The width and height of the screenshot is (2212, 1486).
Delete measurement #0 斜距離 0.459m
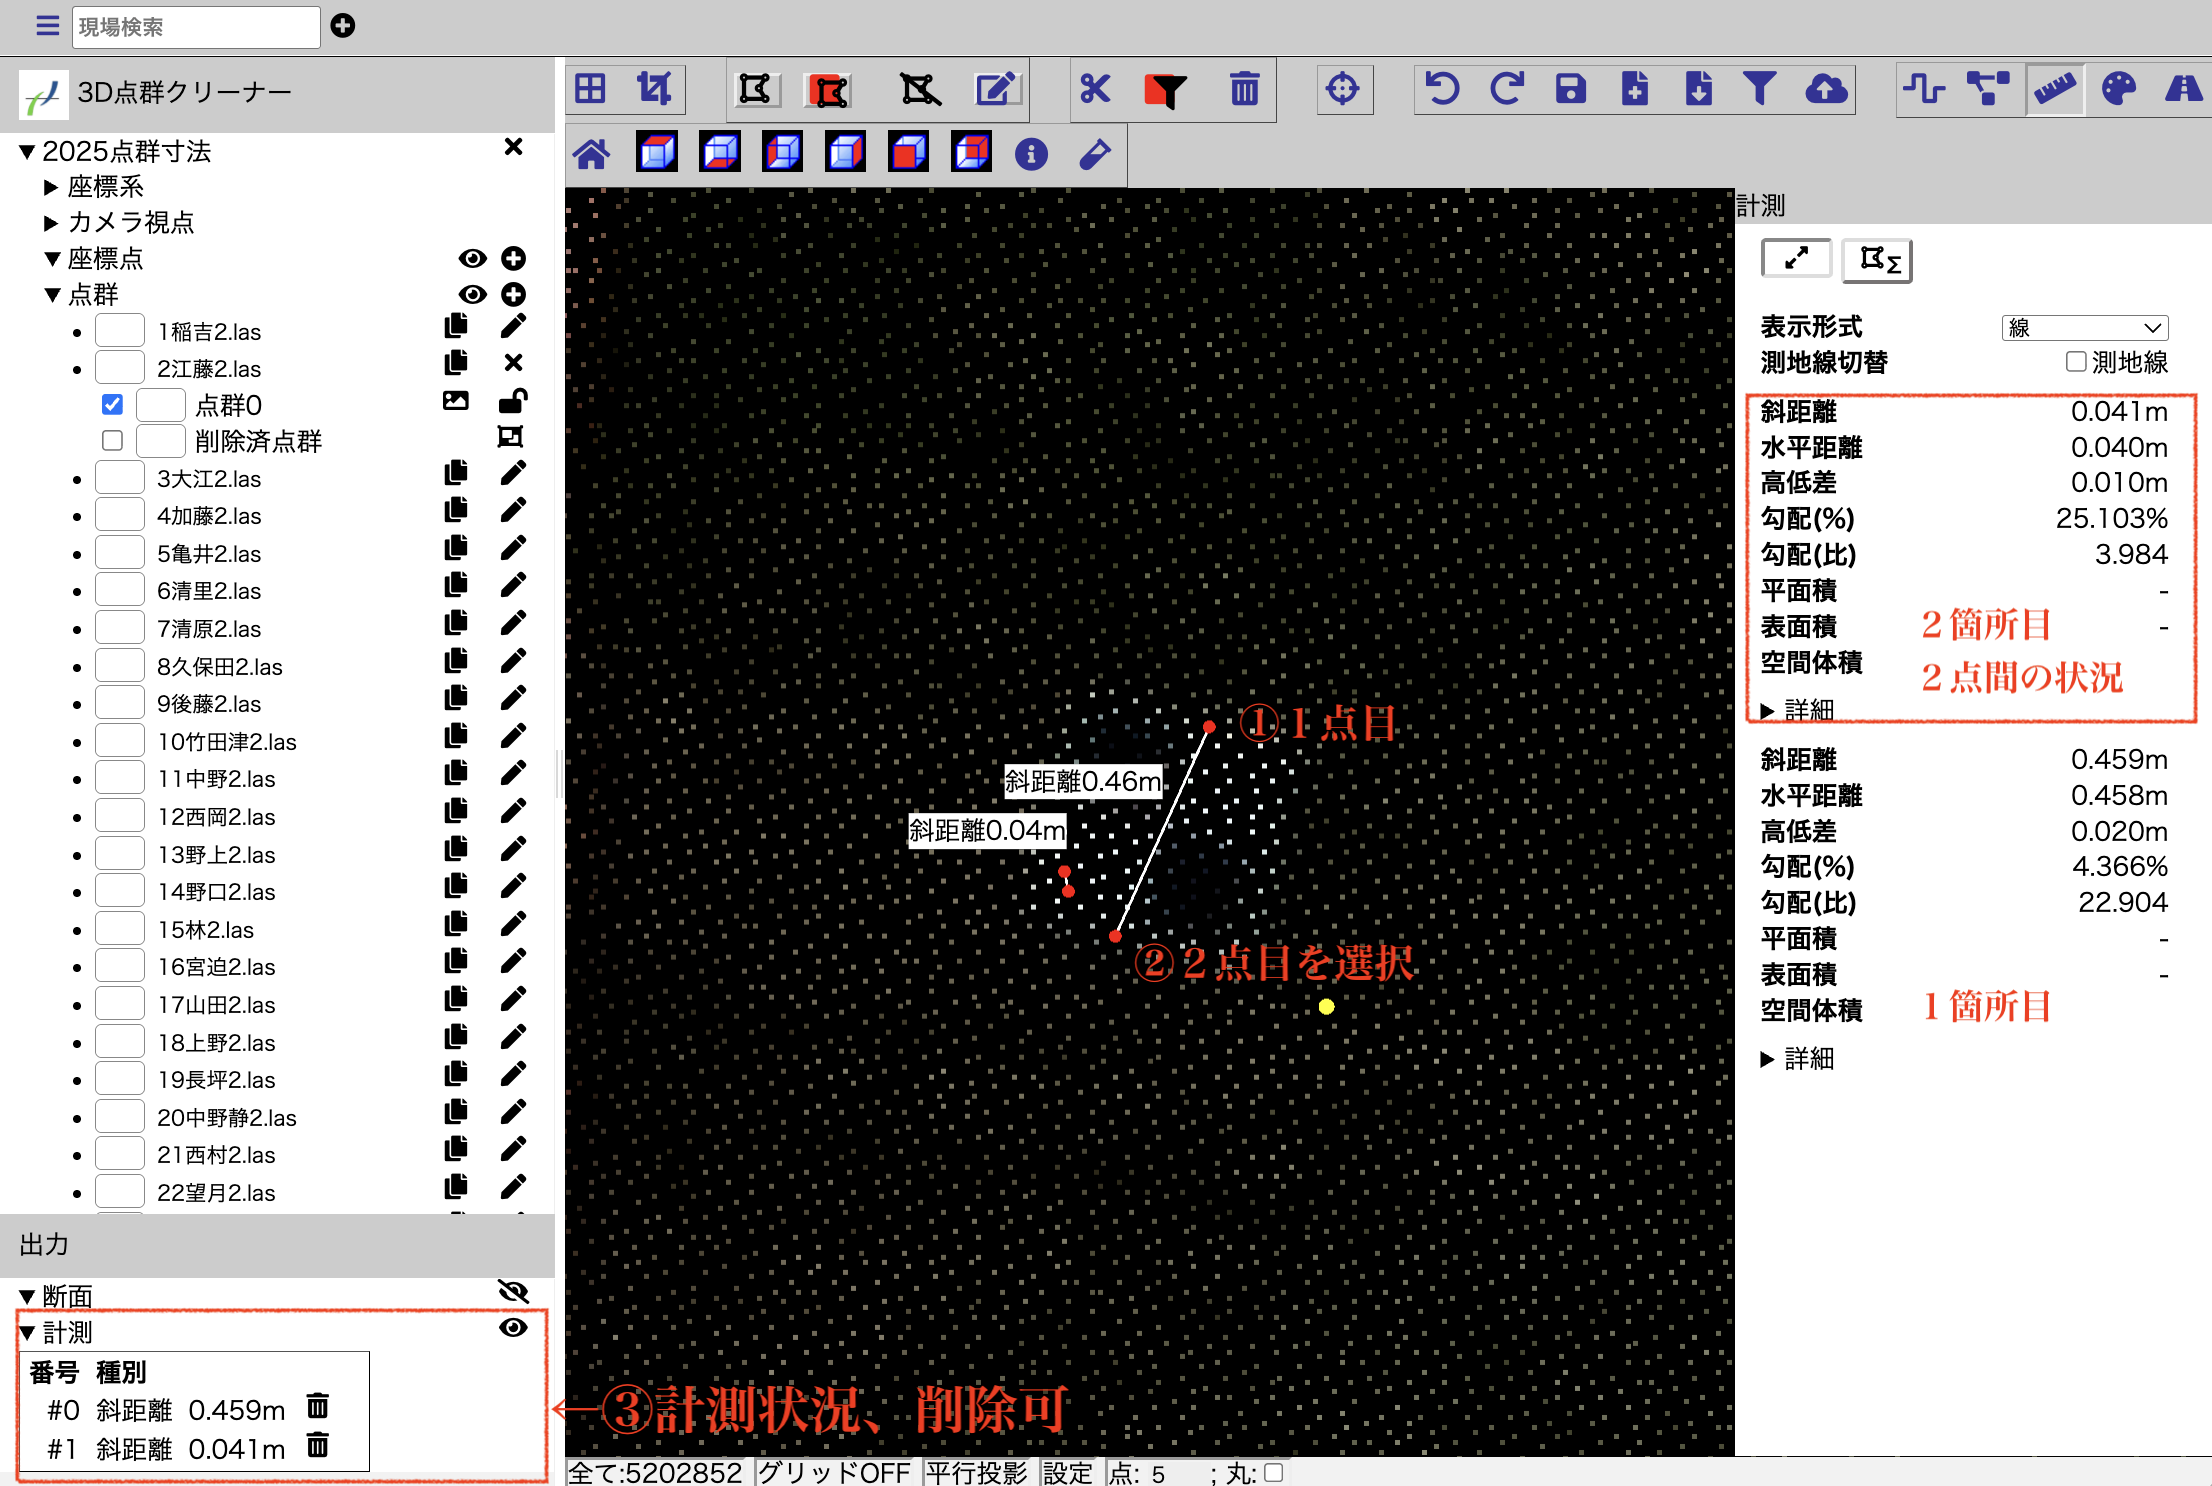[x=318, y=1406]
